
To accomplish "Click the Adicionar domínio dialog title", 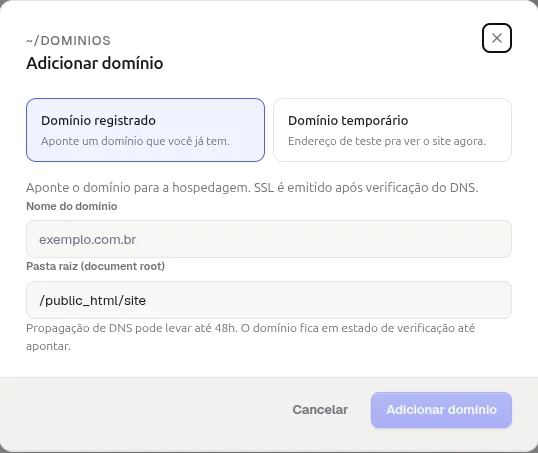I will [x=95, y=63].
